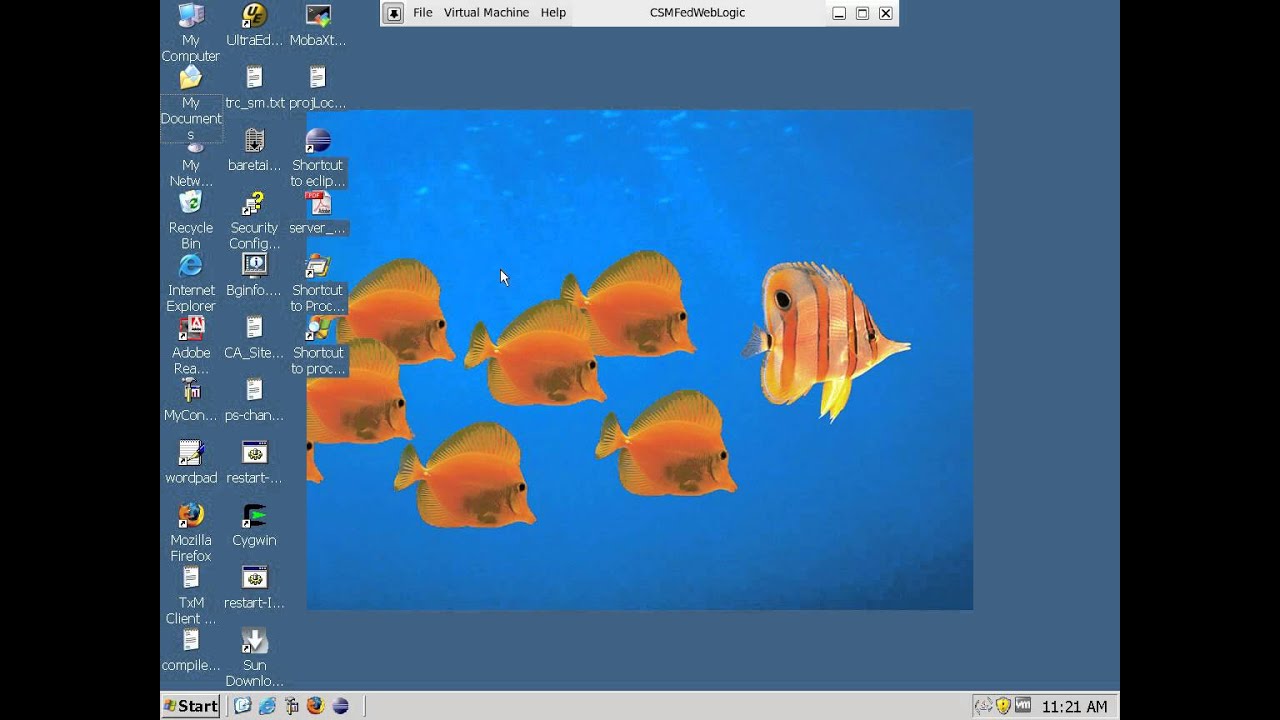Click the MyCon quick launch icon
This screenshot has height=720, width=1280.
[292, 706]
